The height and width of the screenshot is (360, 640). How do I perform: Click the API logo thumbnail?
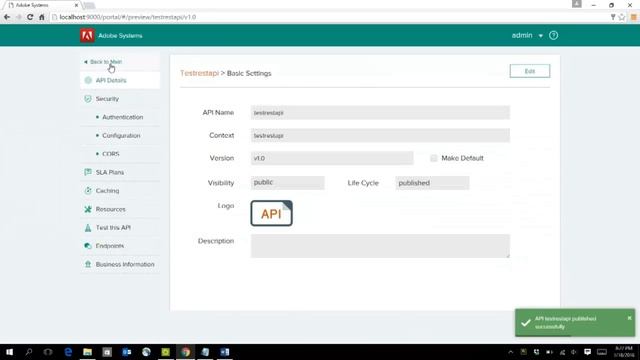[271, 213]
